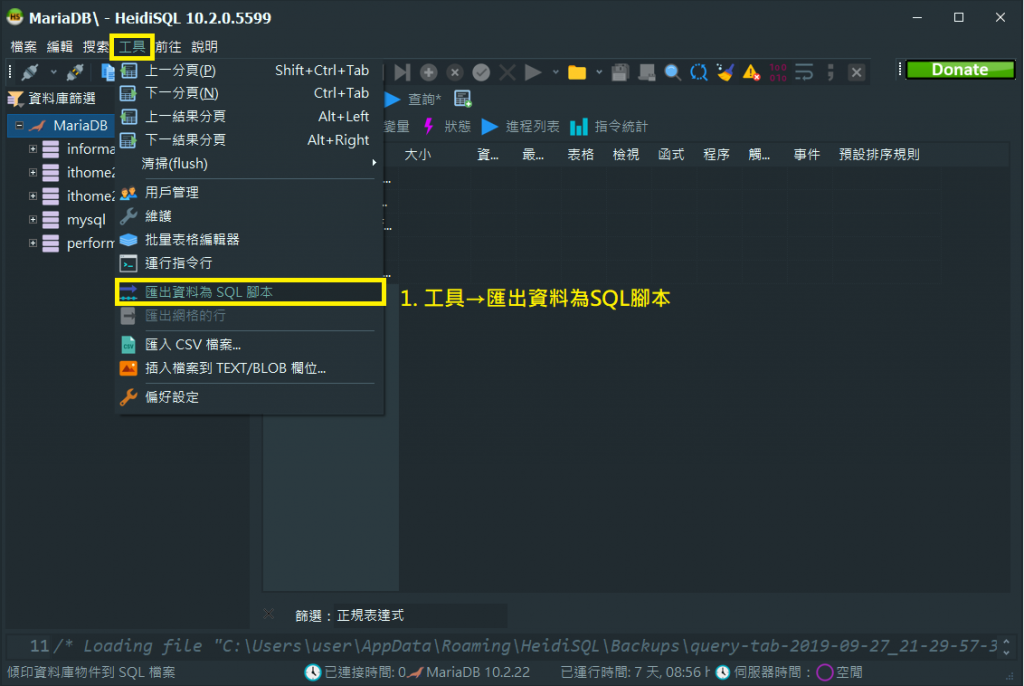Choose 匯出資料為 SQL 腳本
This screenshot has width=1024, height=686.
(248, 292)
